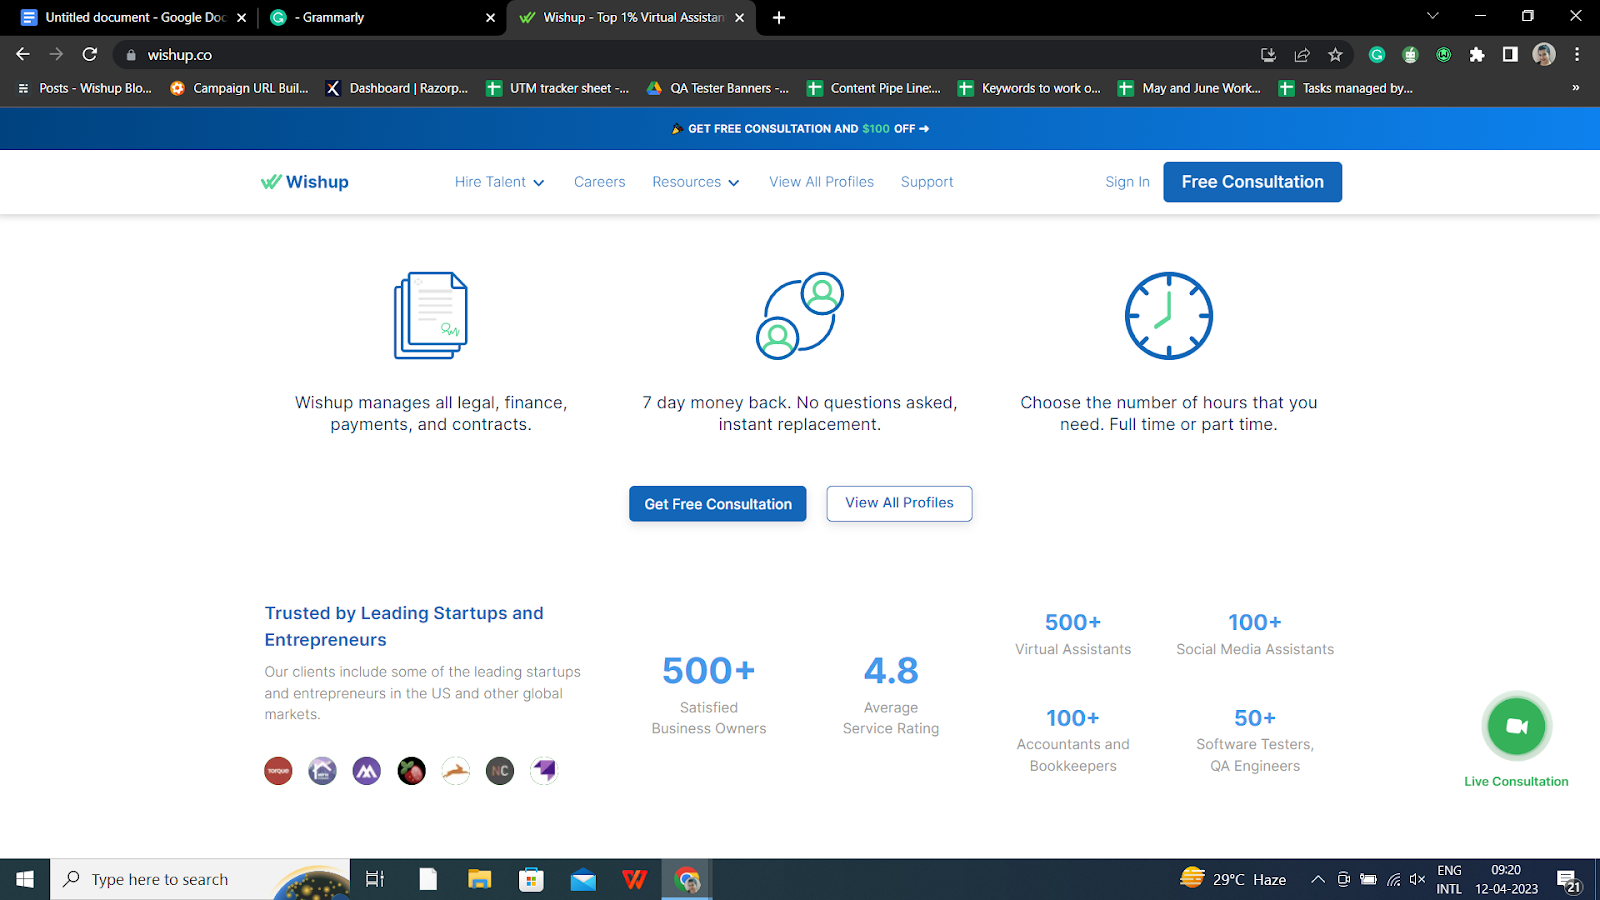Image resolution: width=1600 pixels, height=900 pixels.
Task: Open Support in the nav menu
Action: [927, 182]
